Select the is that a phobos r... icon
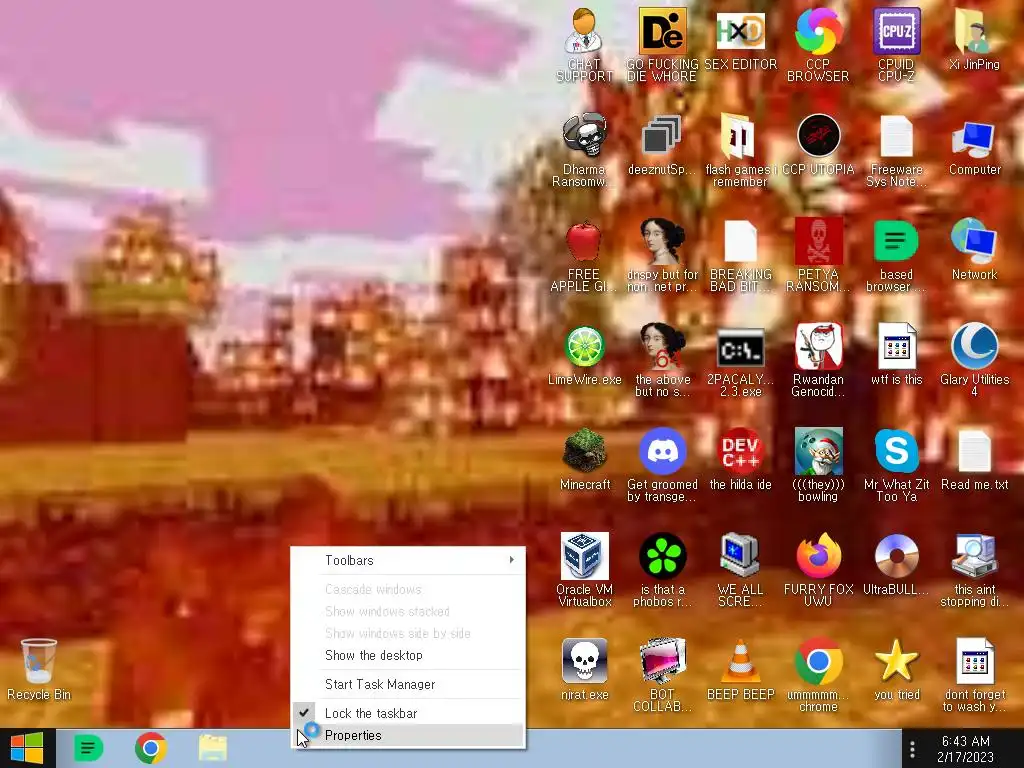The height and width of the screenshot is (768, 1024). pos(662,570)
